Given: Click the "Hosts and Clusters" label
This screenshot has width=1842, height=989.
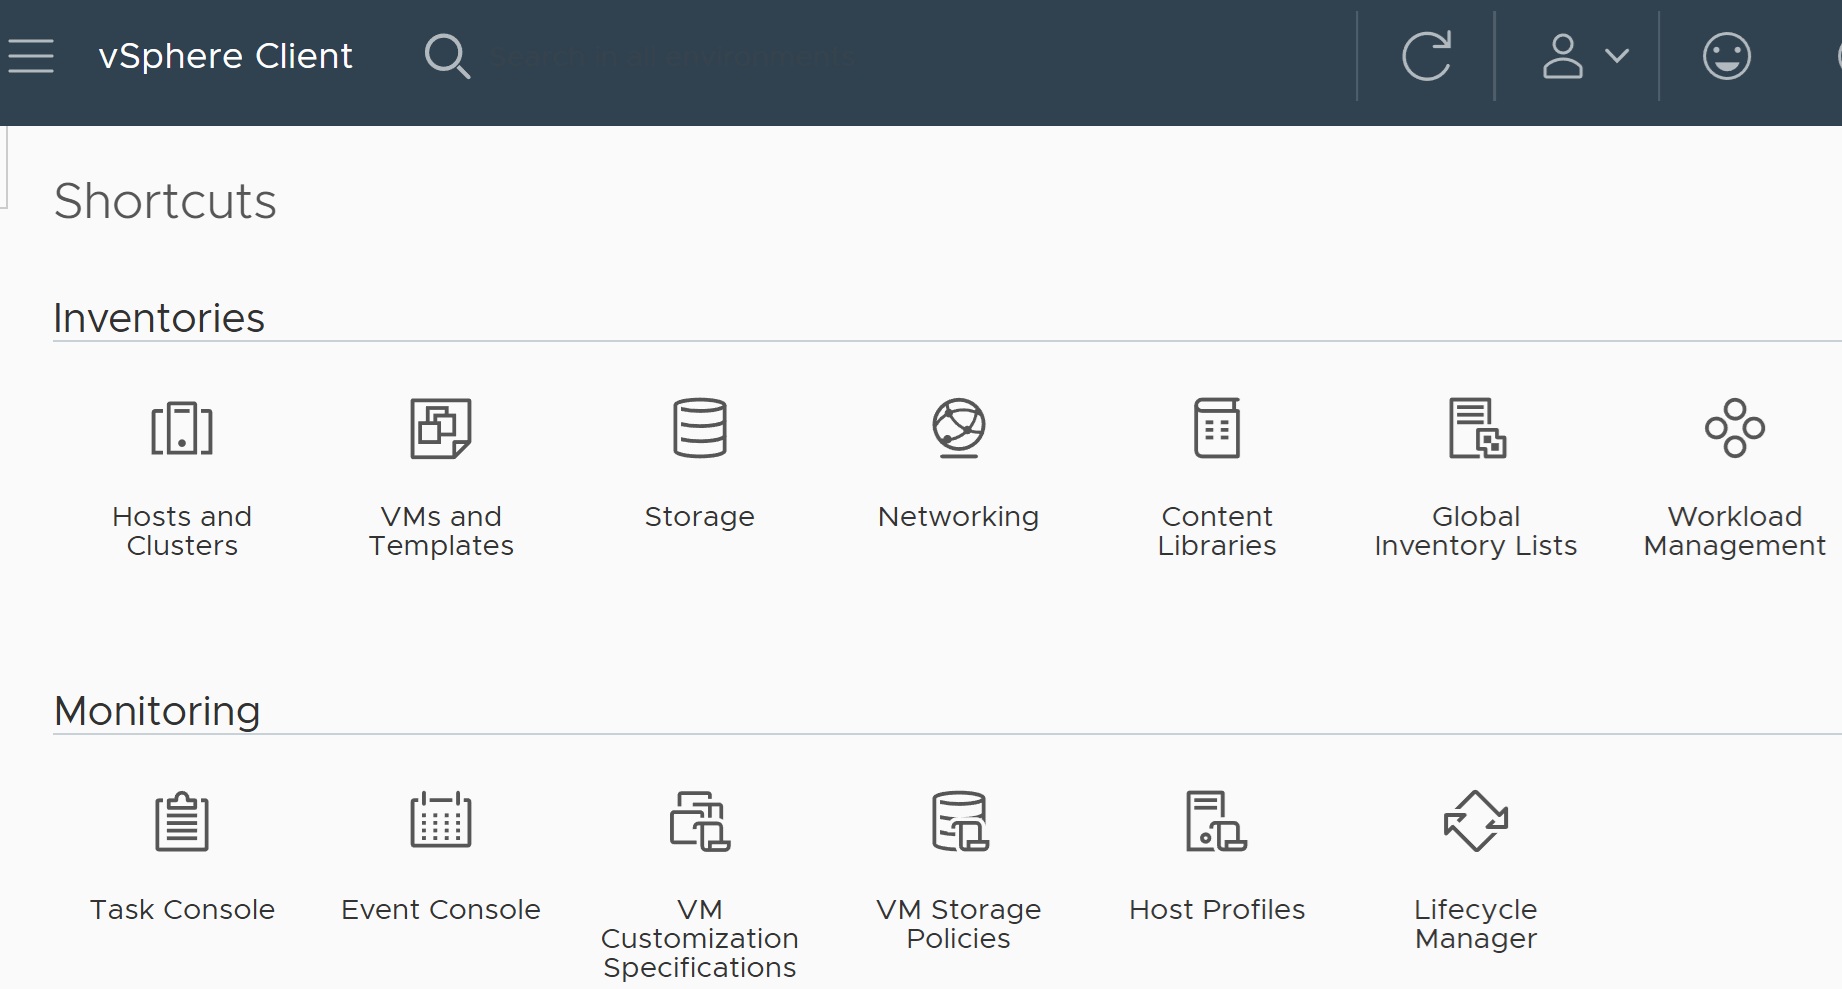Looking at the screenshot, I should click(182, 531).
